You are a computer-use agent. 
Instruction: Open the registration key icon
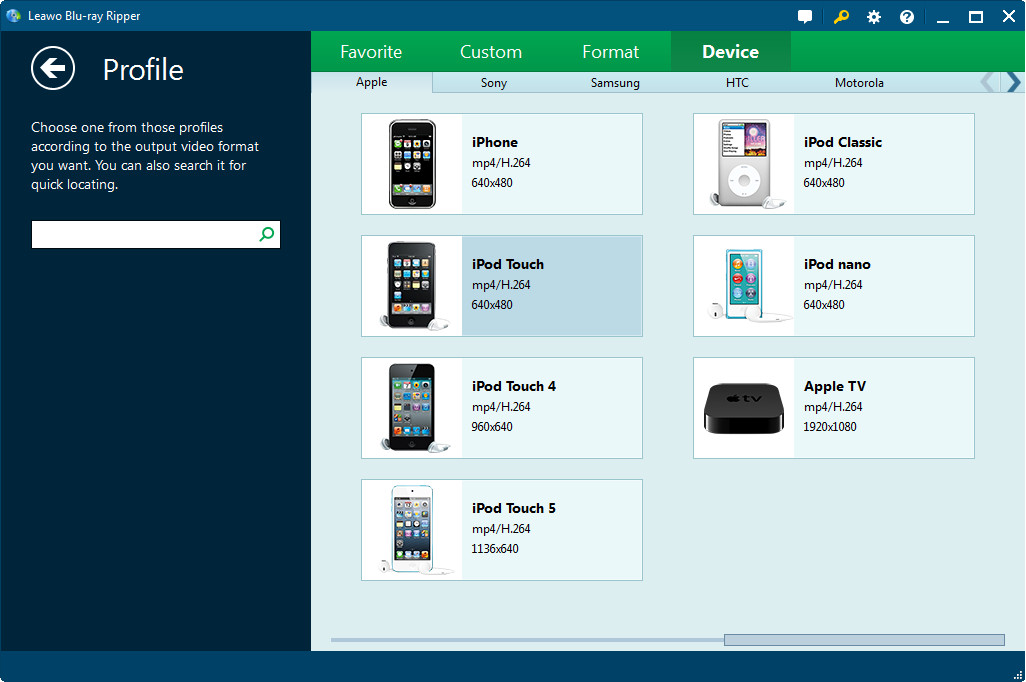[x=841, y=16]
